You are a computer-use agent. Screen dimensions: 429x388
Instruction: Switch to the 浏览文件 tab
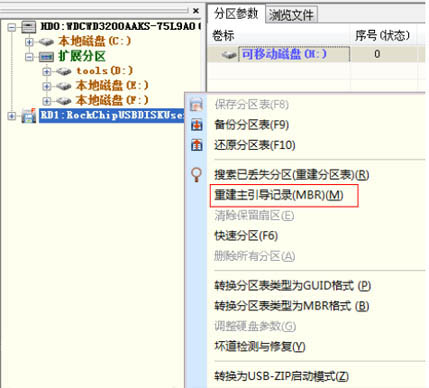pos(291,15)
